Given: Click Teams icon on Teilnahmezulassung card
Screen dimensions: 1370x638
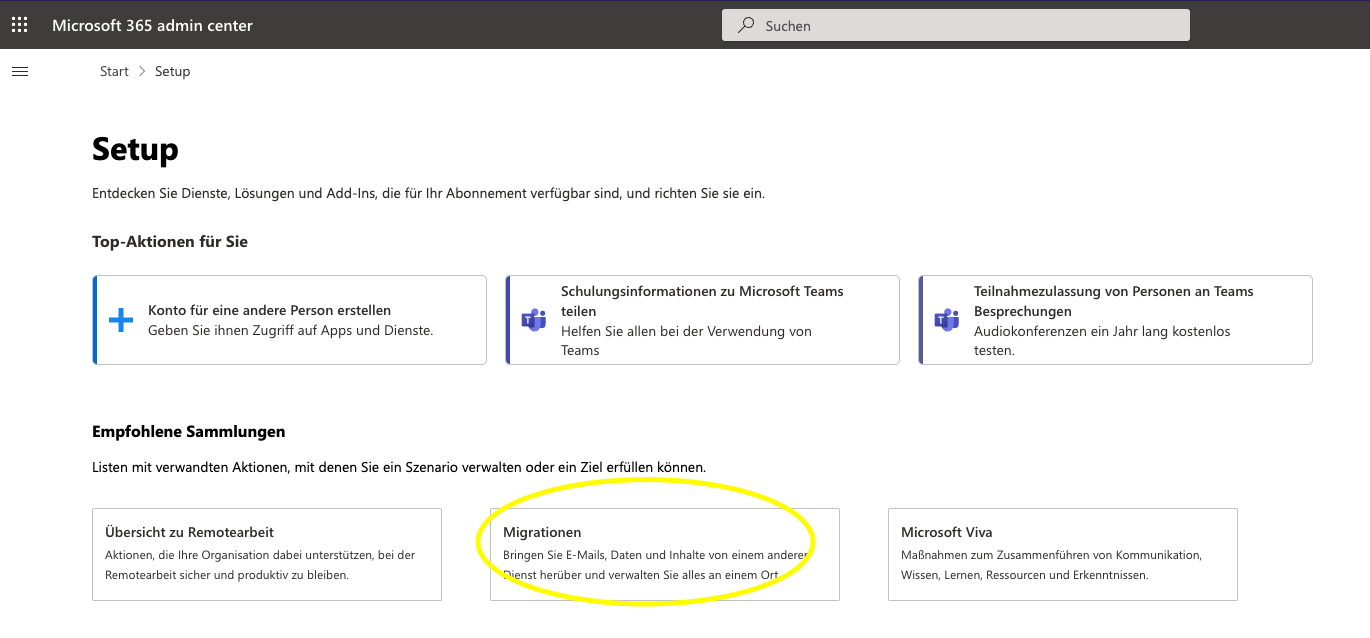Looking at the screenshot, I should 946,320.
